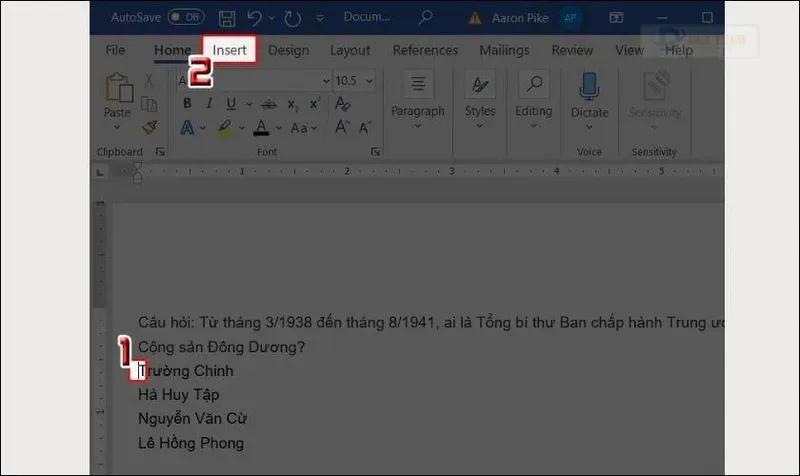
Task: Open the font name dropdown
Action: pos(326,81)
